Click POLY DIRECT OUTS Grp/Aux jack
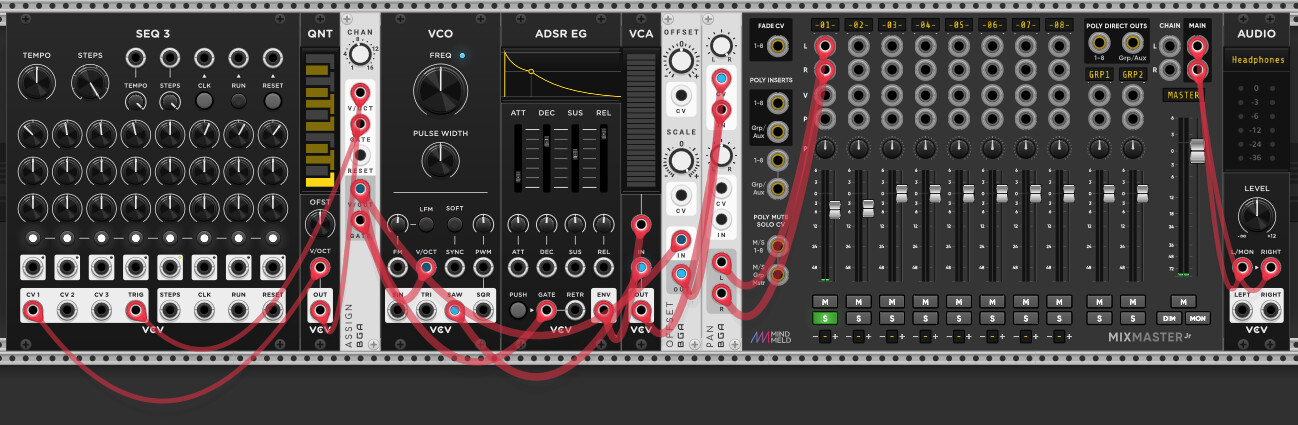Image resolution: width=1298 pixels, height=425 pixels. pos(1132,43)
